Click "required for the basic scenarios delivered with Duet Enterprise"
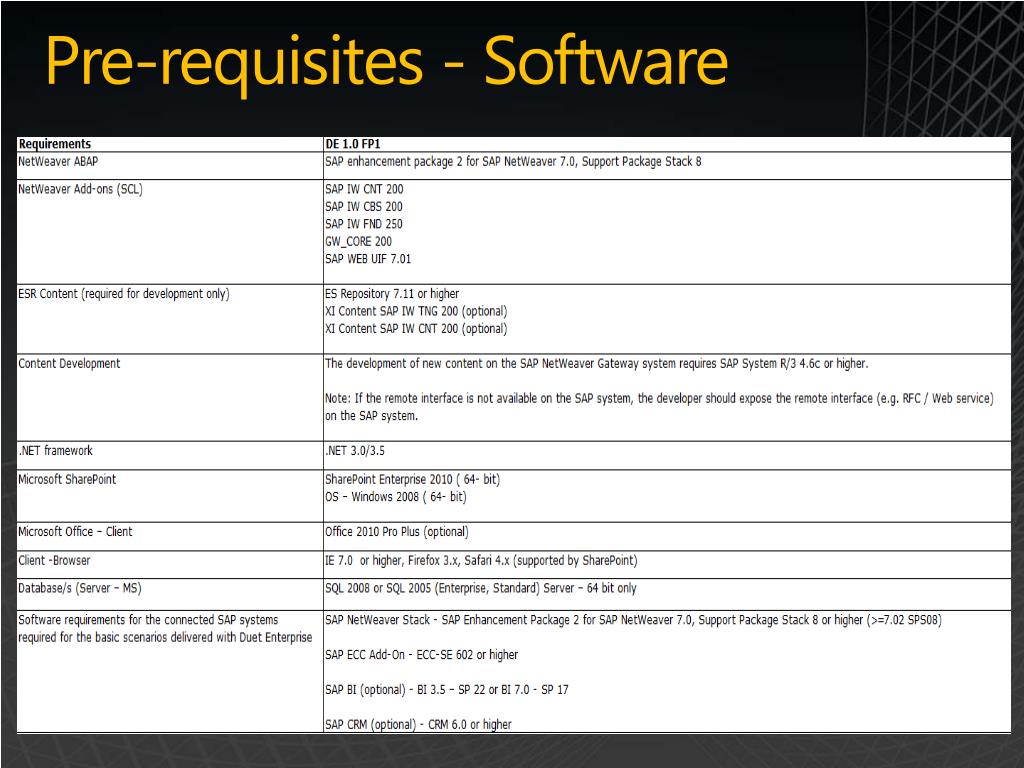Screen dimensions: 1024x768 tap(165, 637)
